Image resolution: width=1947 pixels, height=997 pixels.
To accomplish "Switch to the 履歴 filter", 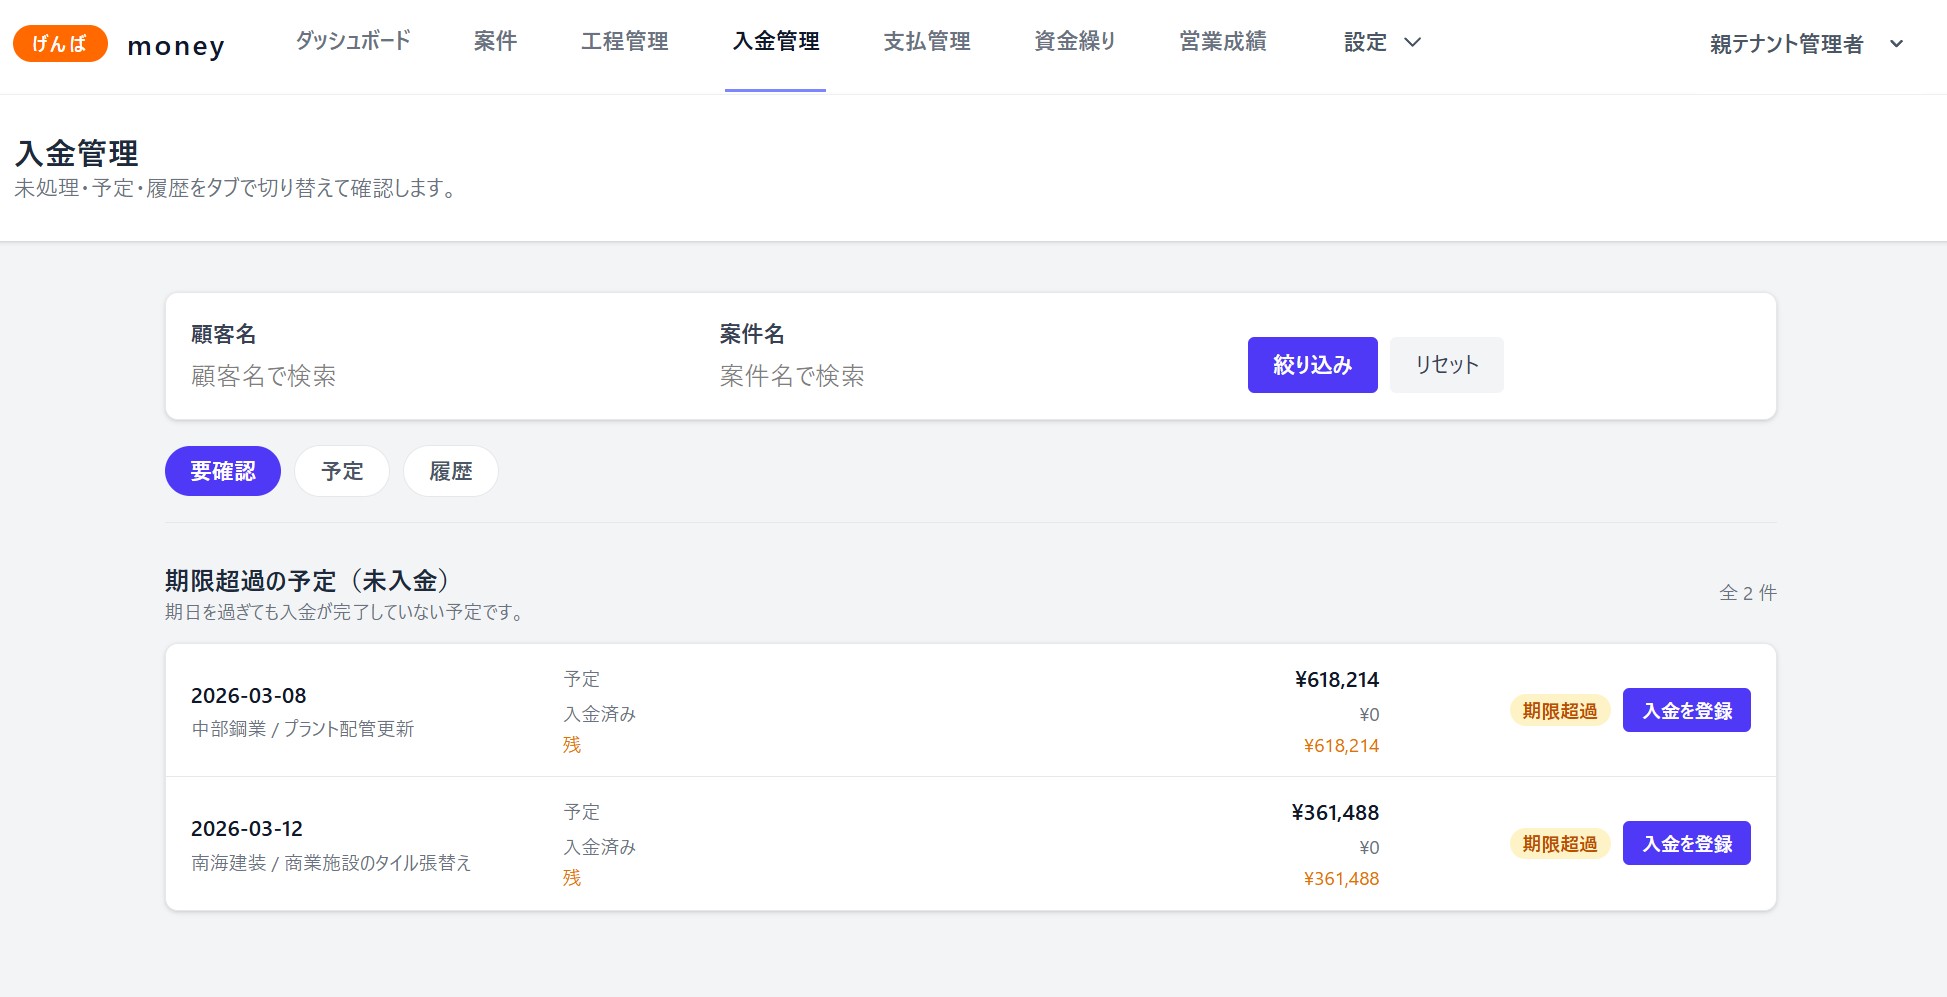I will 450,470.
